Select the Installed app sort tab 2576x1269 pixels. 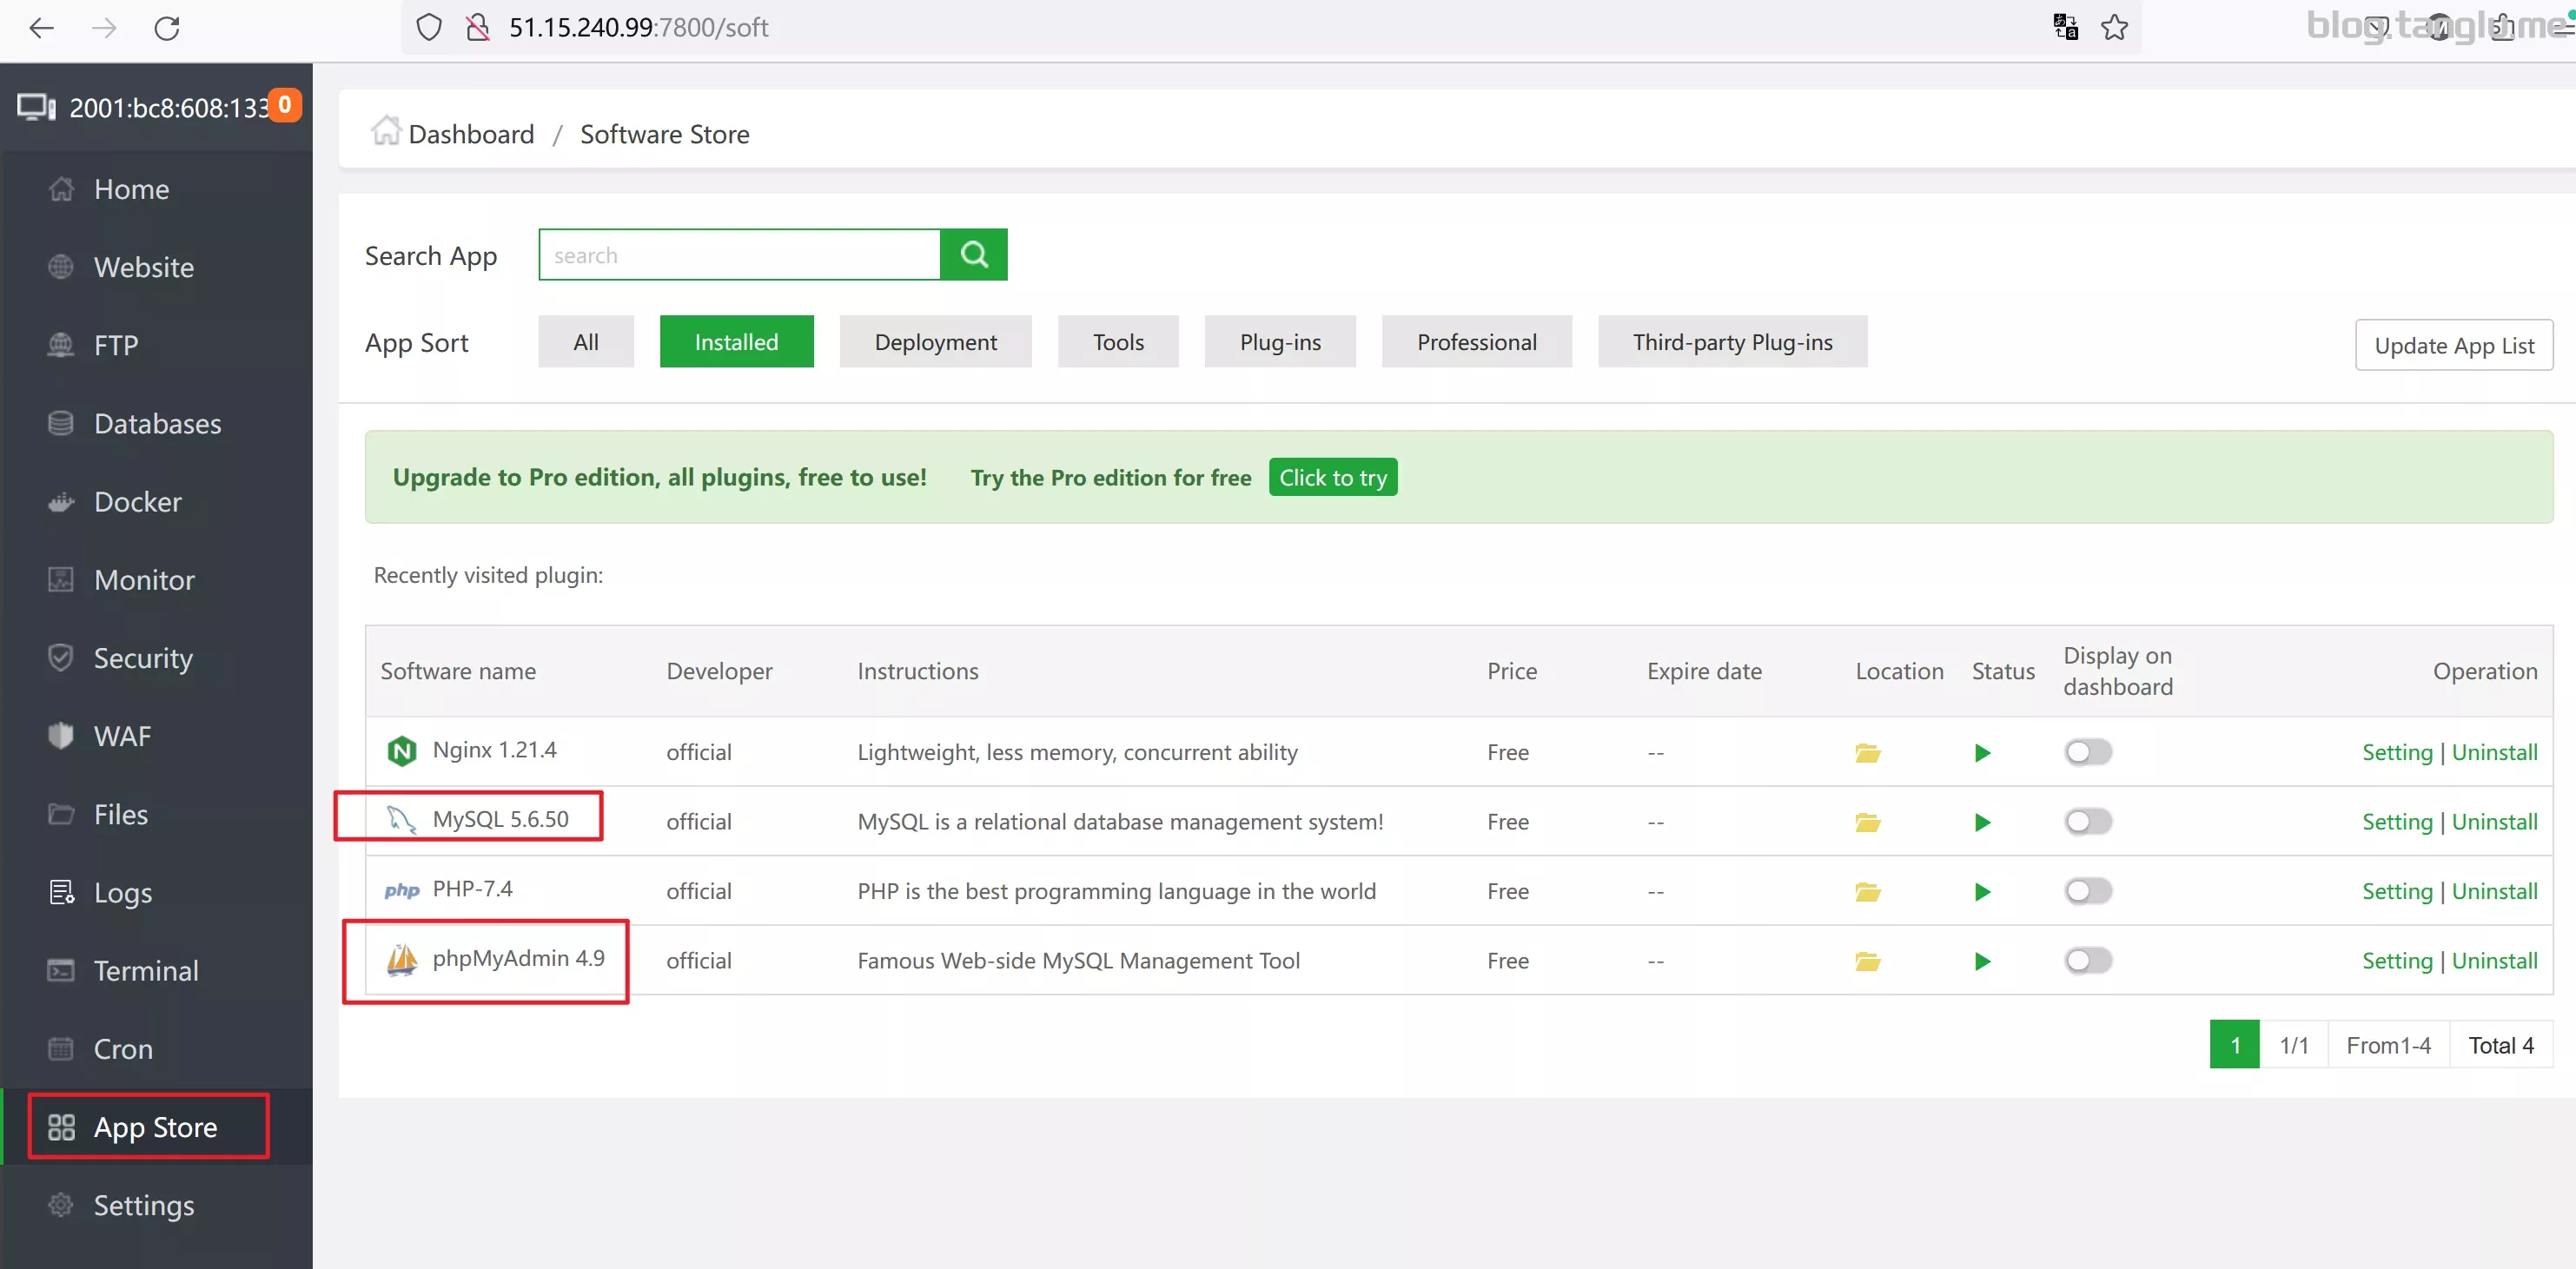pyautogui.click(x=736, y=342)
